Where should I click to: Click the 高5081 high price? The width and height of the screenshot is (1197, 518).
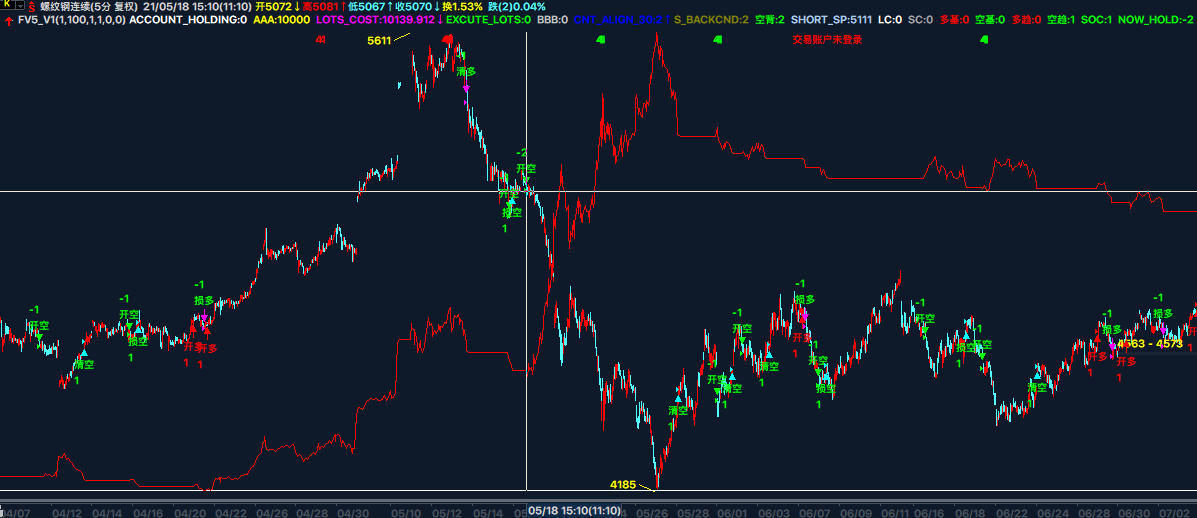point(320,7)
